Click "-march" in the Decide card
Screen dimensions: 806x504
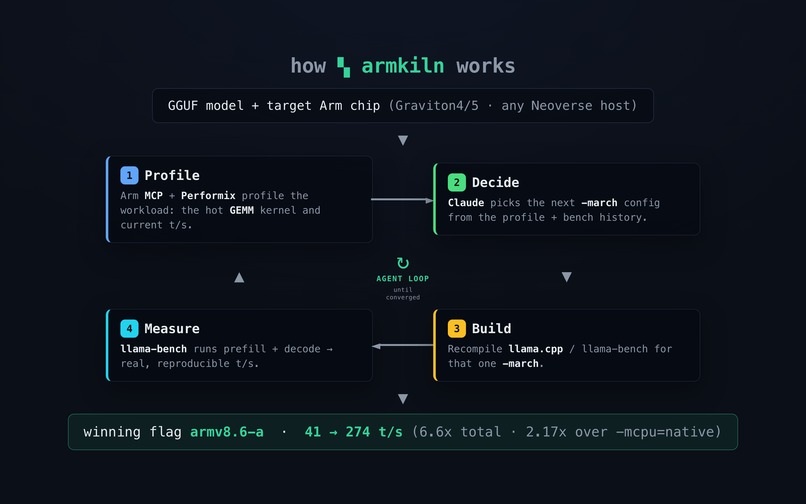click(x=599, y=203)
